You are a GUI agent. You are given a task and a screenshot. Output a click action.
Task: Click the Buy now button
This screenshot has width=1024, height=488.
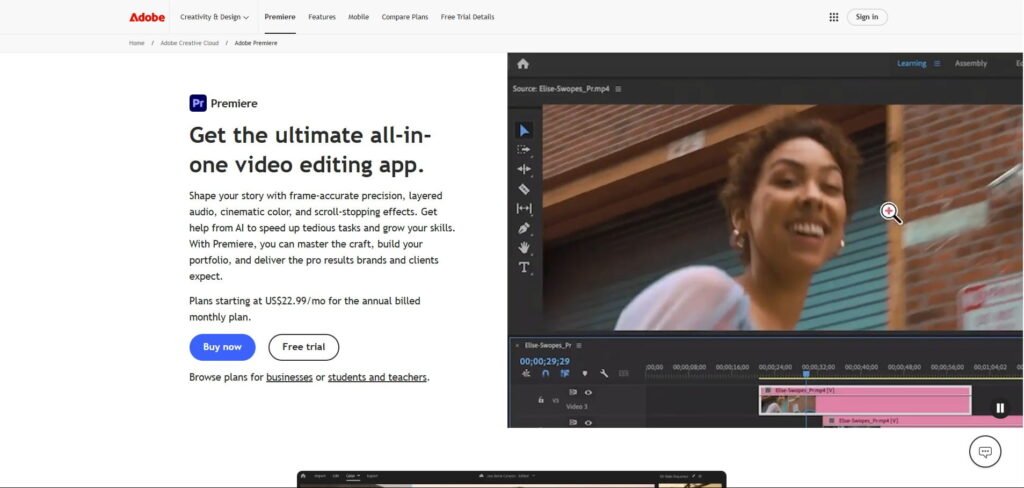pyautogui.click(x=222, y=347)
